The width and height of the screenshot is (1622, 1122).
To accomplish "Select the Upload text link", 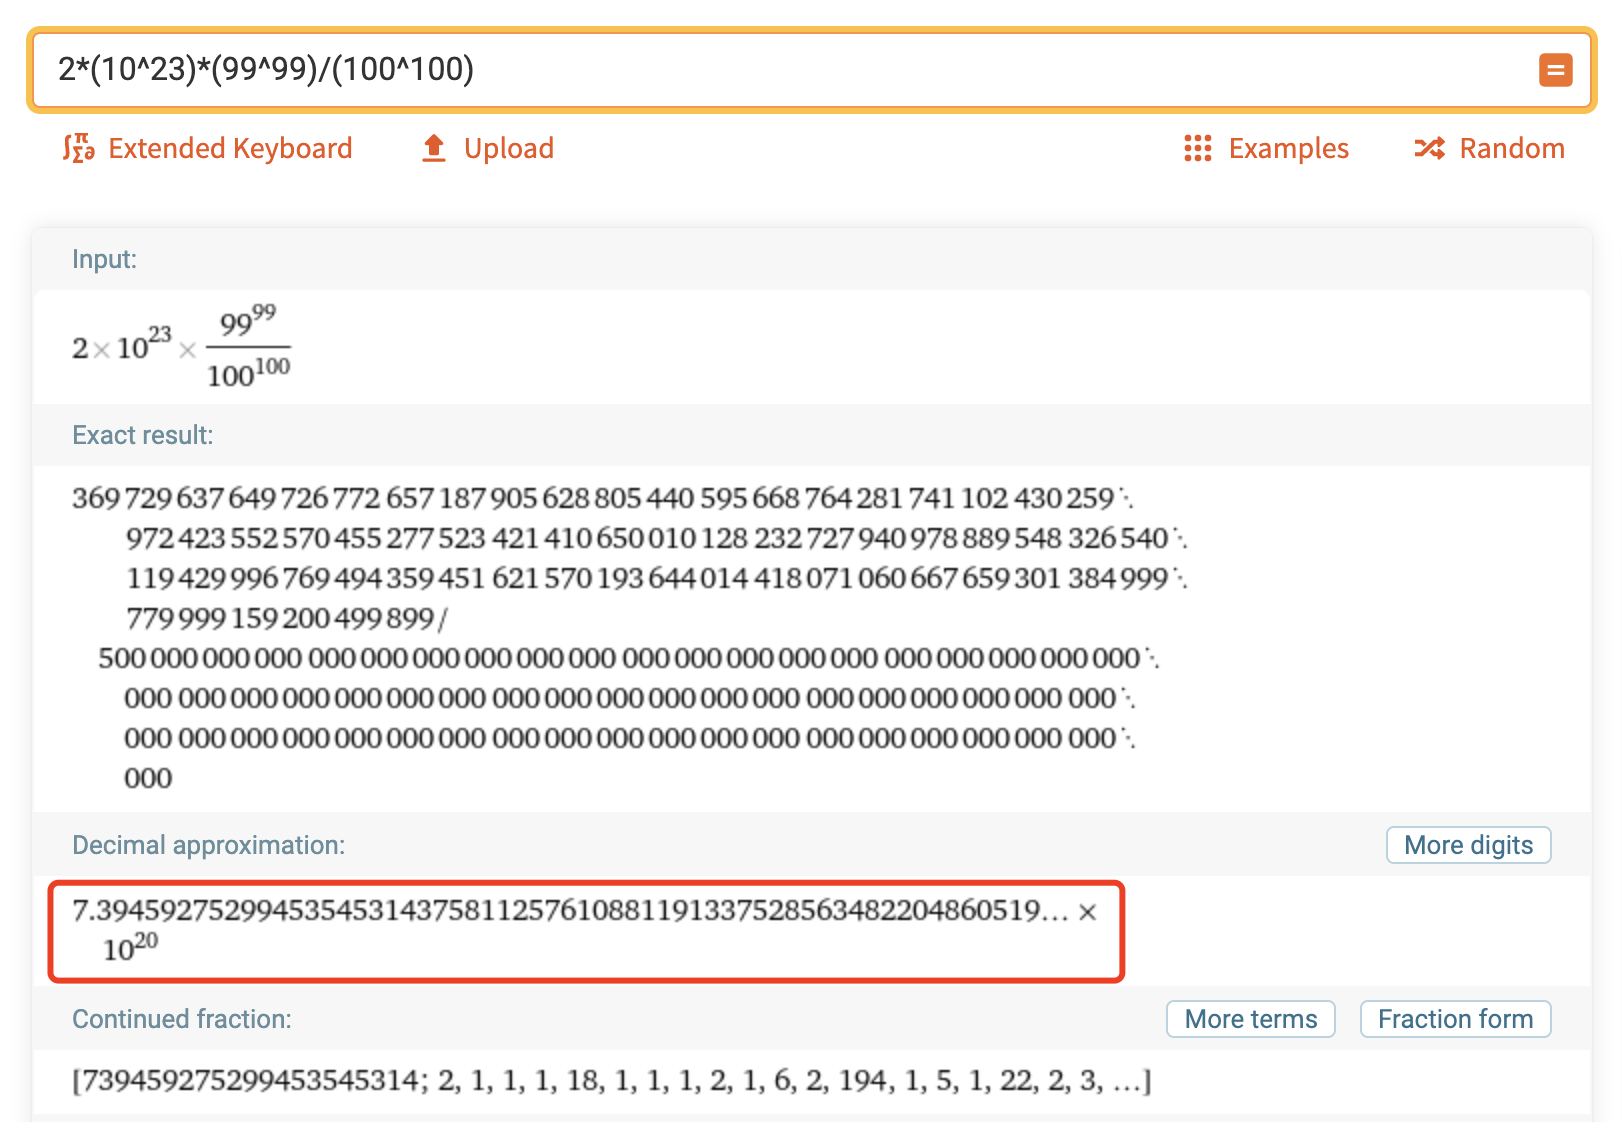I will point(508,148).
